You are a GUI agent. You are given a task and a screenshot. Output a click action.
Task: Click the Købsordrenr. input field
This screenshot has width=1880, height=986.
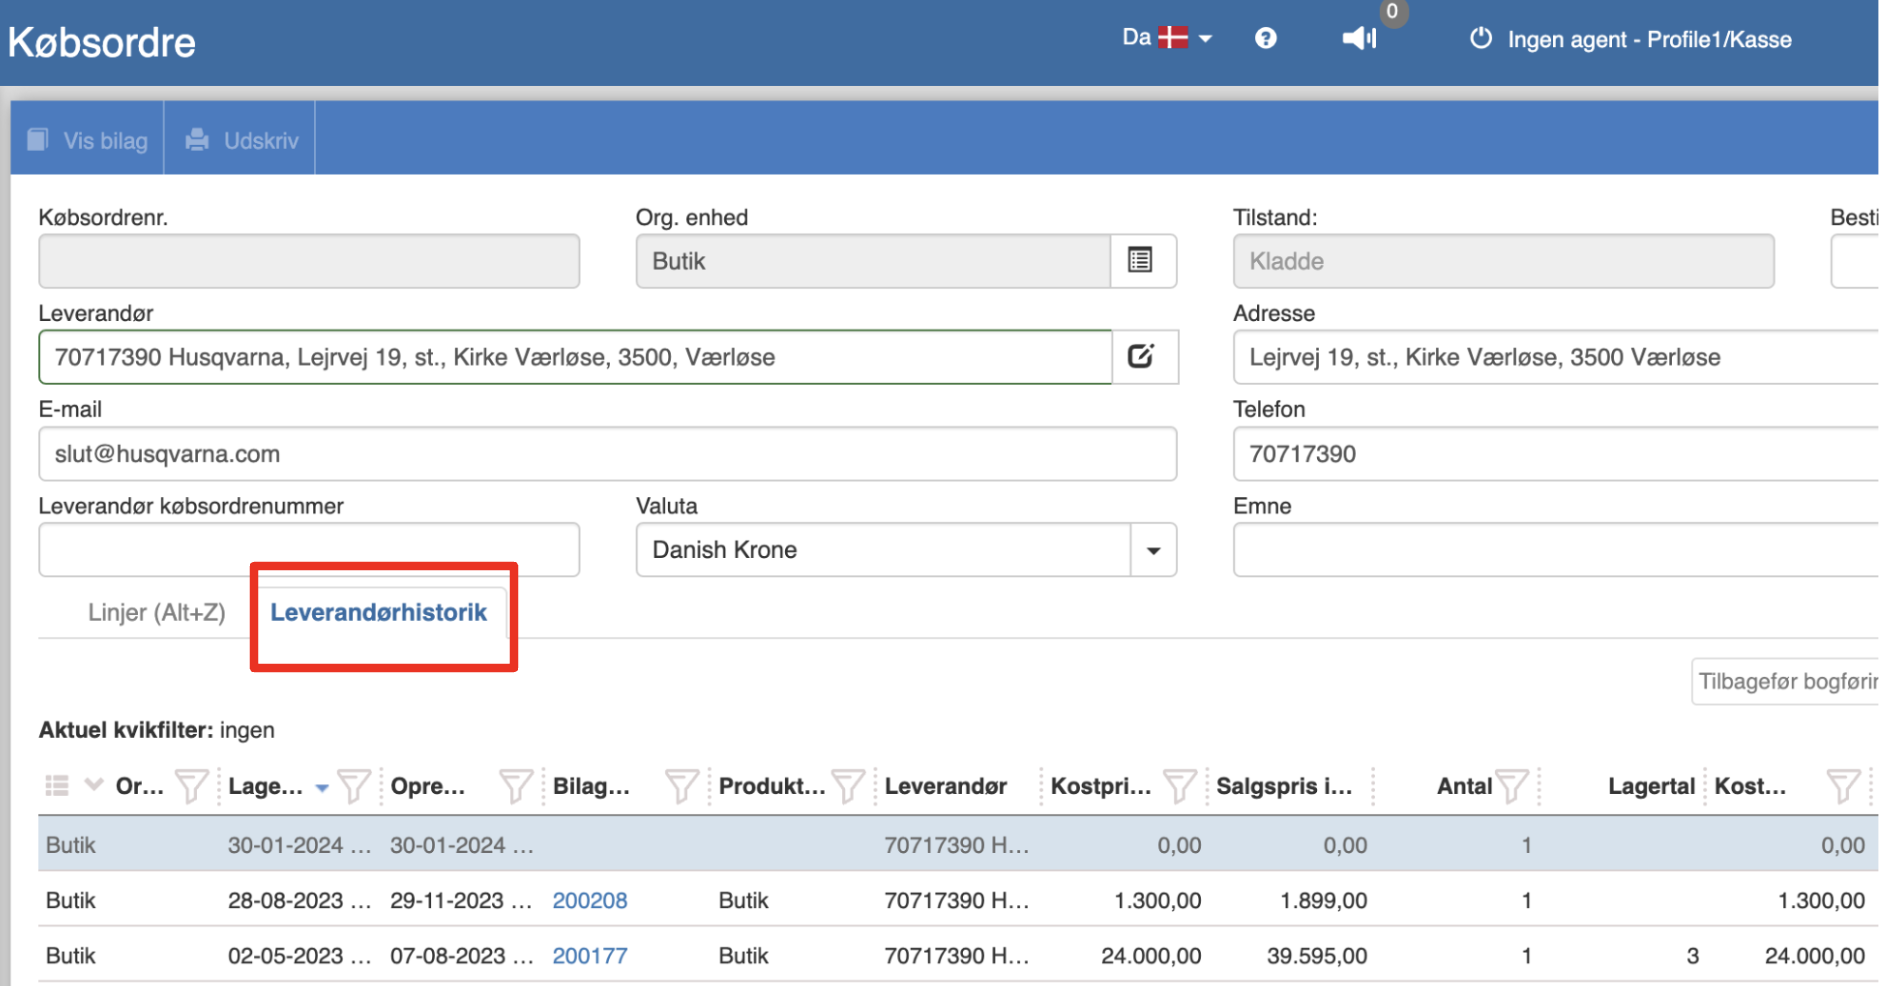pos(309,261)
